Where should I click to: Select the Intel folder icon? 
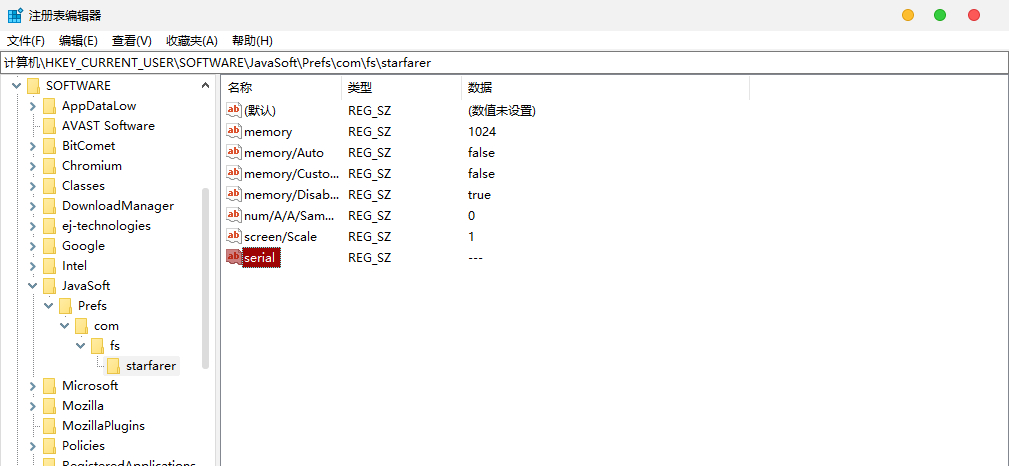point(50,266)
